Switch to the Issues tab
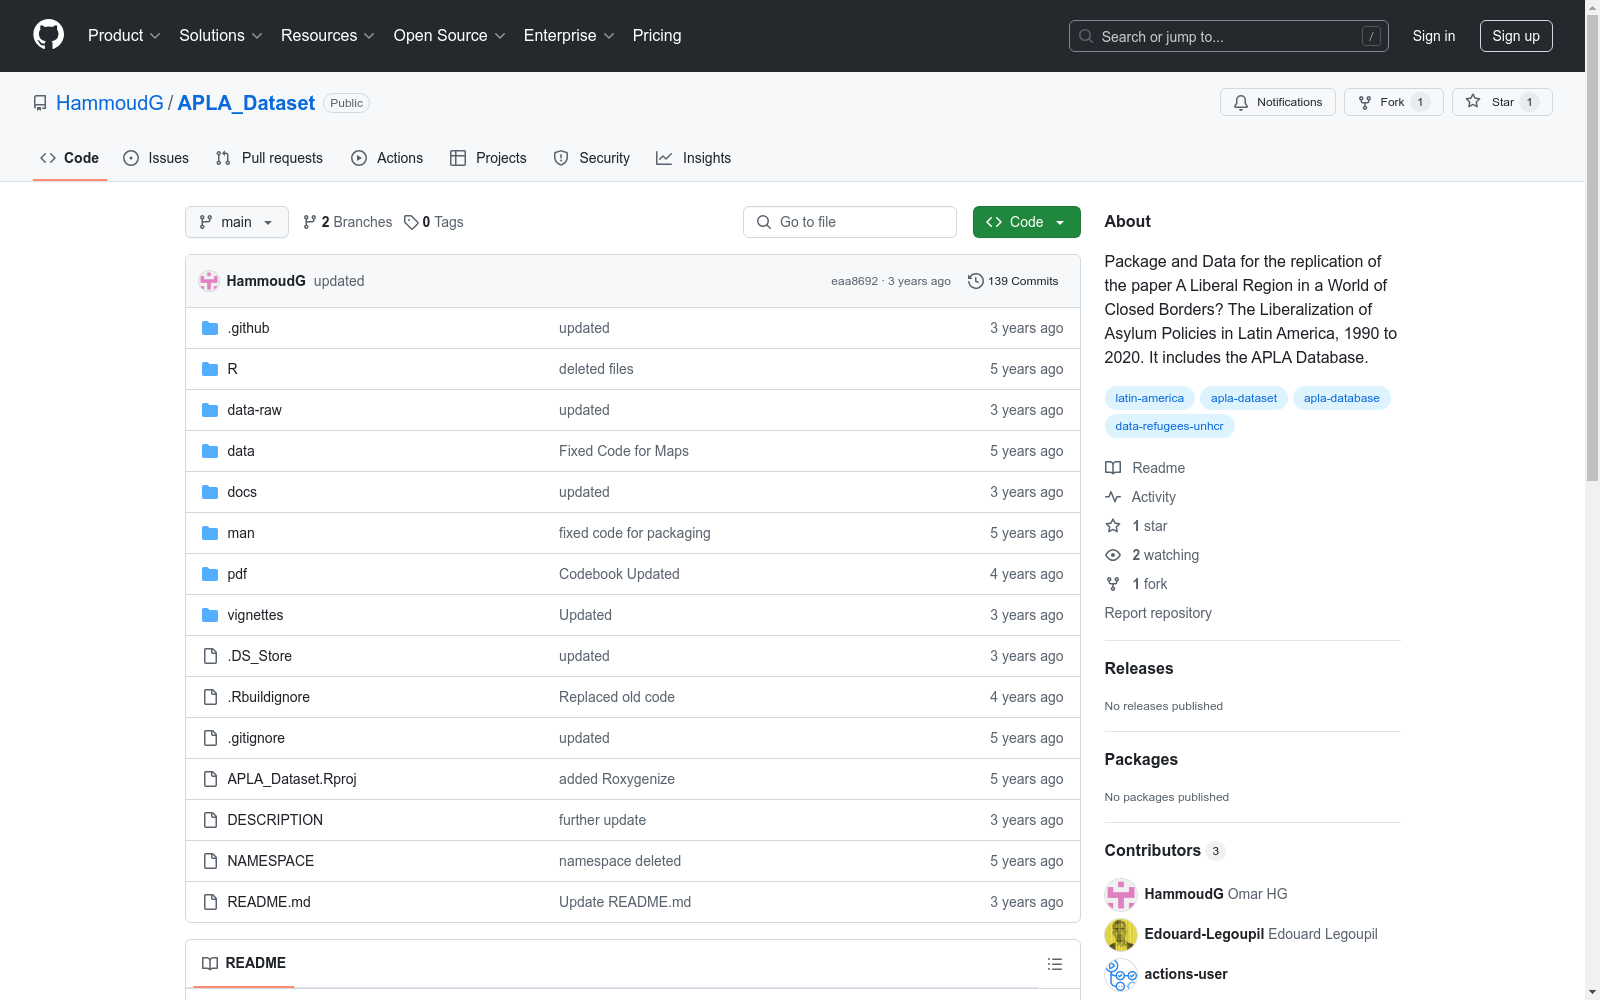This screenshot has height=1000, width=1600. (x=156, y=158)
